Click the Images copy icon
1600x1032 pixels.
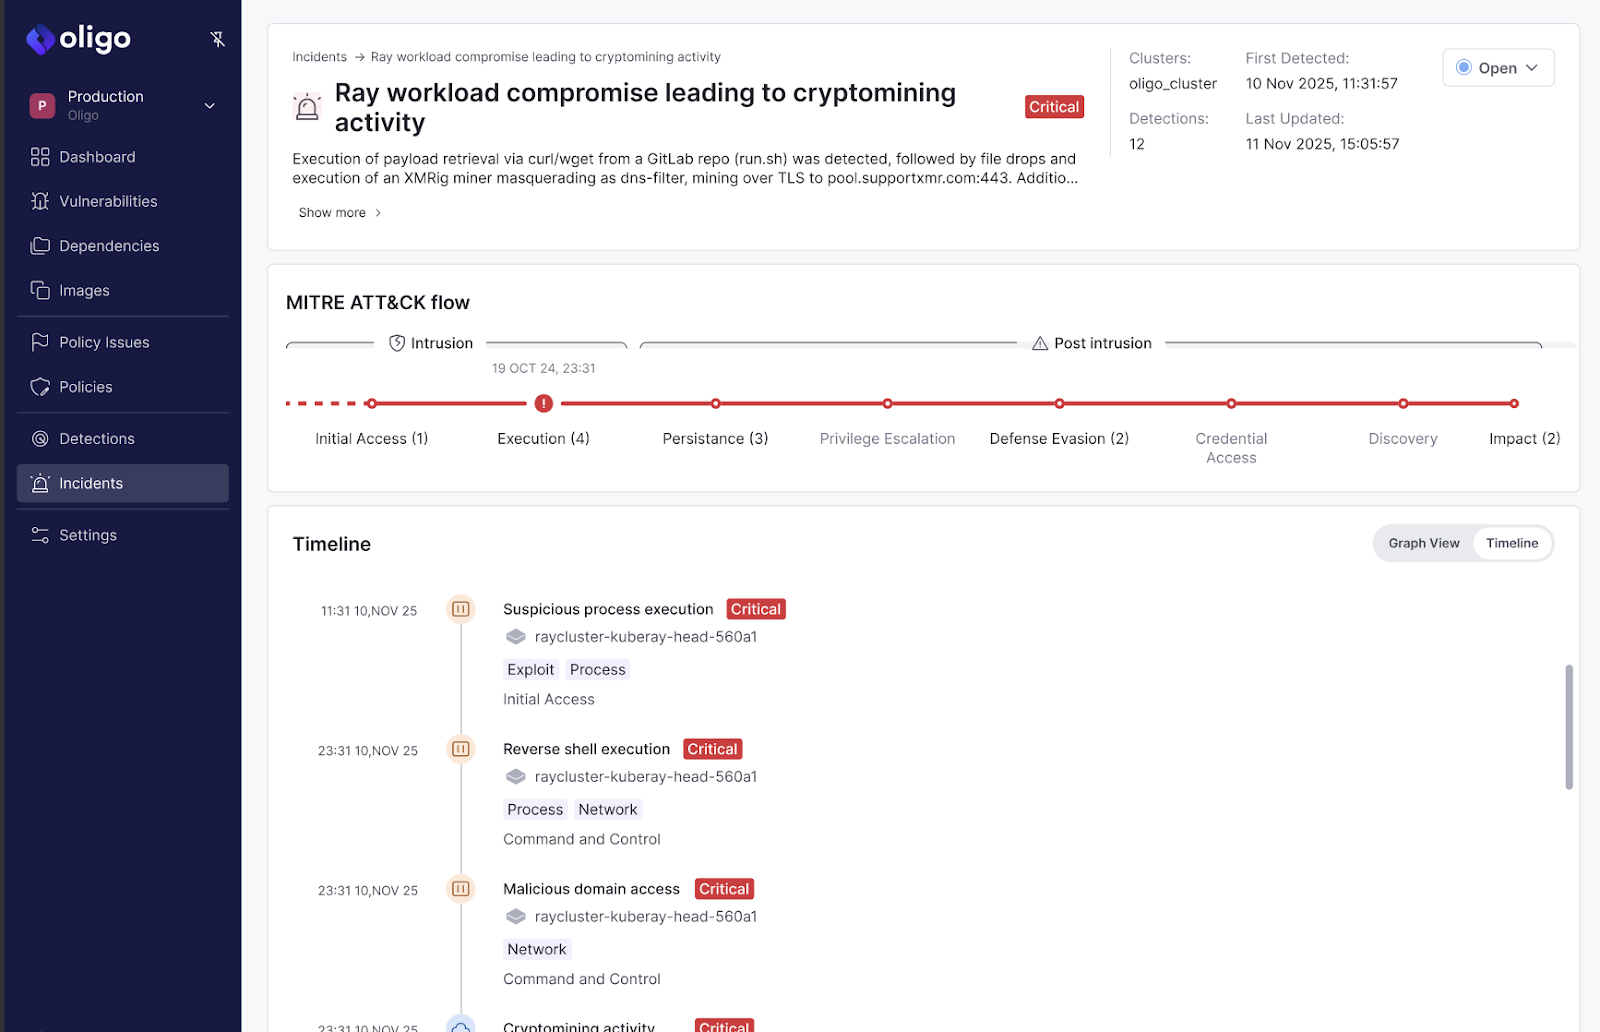pyautogui.click(x=40, y=290)
